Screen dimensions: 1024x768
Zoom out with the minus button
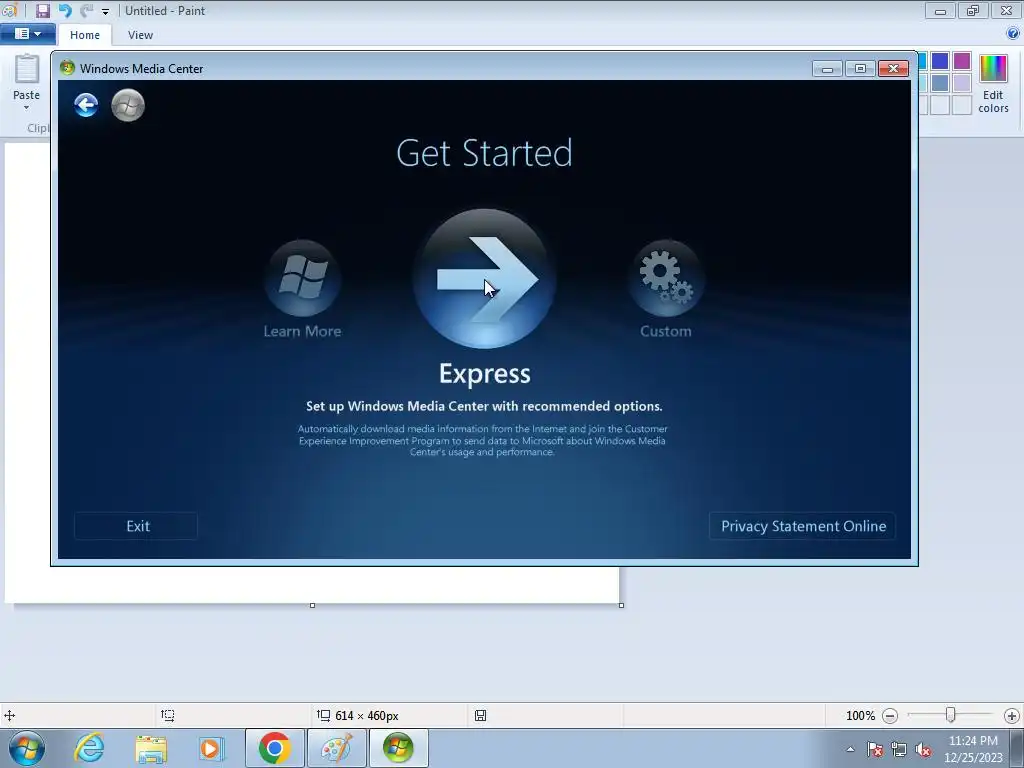click(x=889, y=716)
